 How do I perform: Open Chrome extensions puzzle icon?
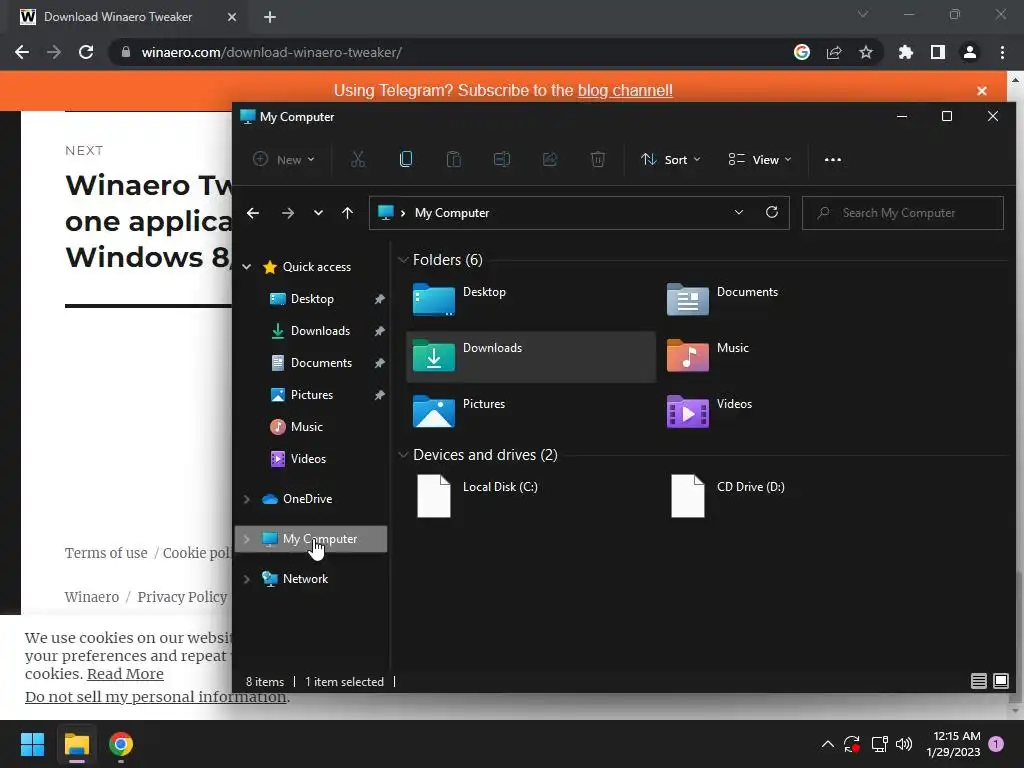[906, 52]
